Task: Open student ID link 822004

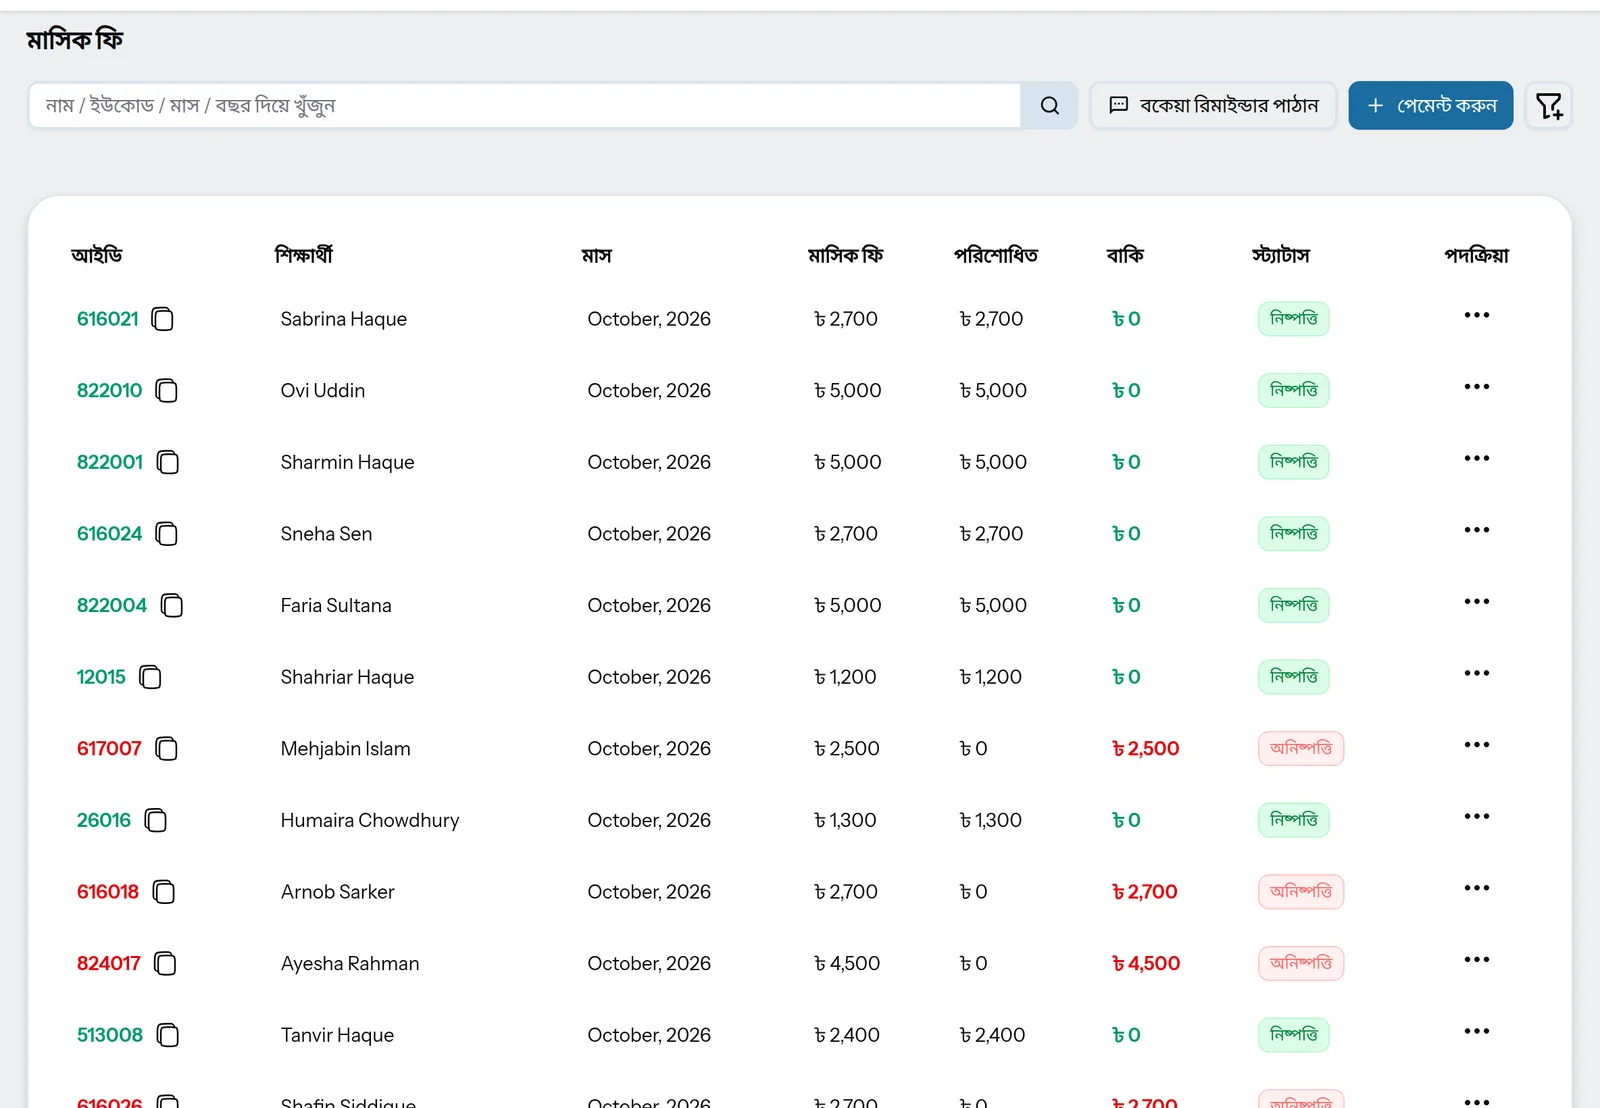Action: coord(112,606)
